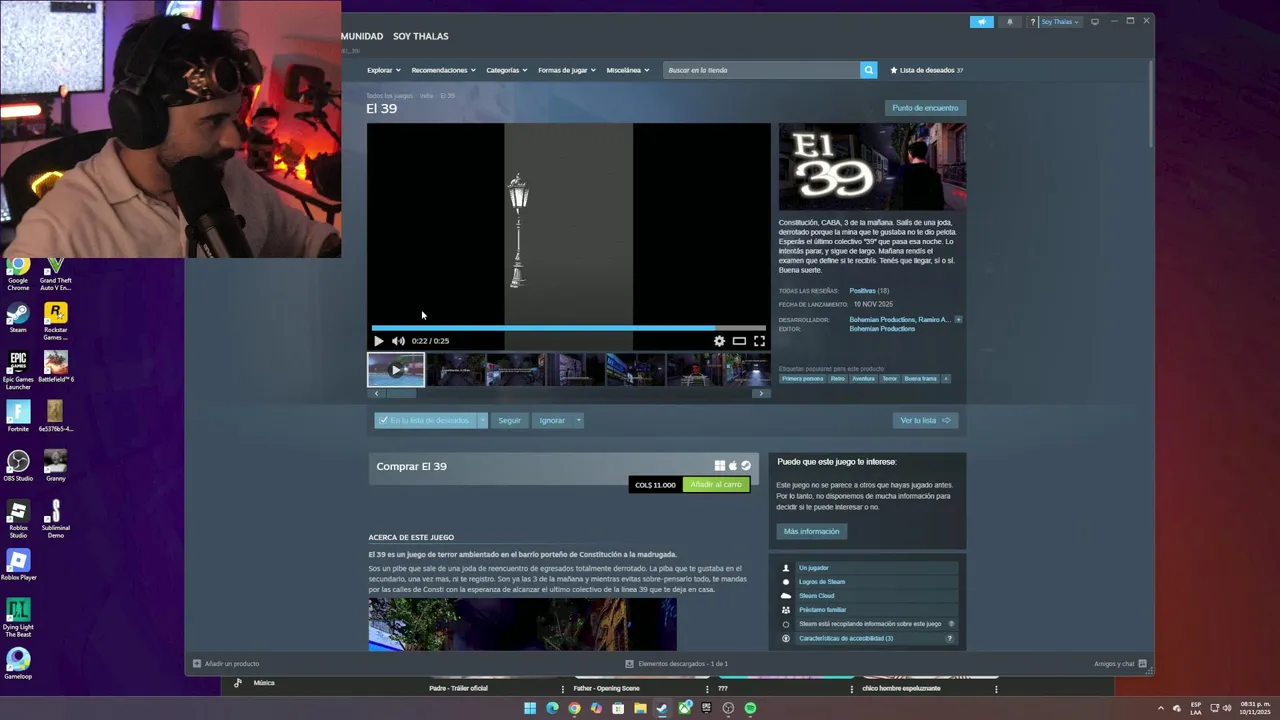Open the Steam notifications bell
This screenshot has height=720, width=1280.
(x=1009, y=22)
